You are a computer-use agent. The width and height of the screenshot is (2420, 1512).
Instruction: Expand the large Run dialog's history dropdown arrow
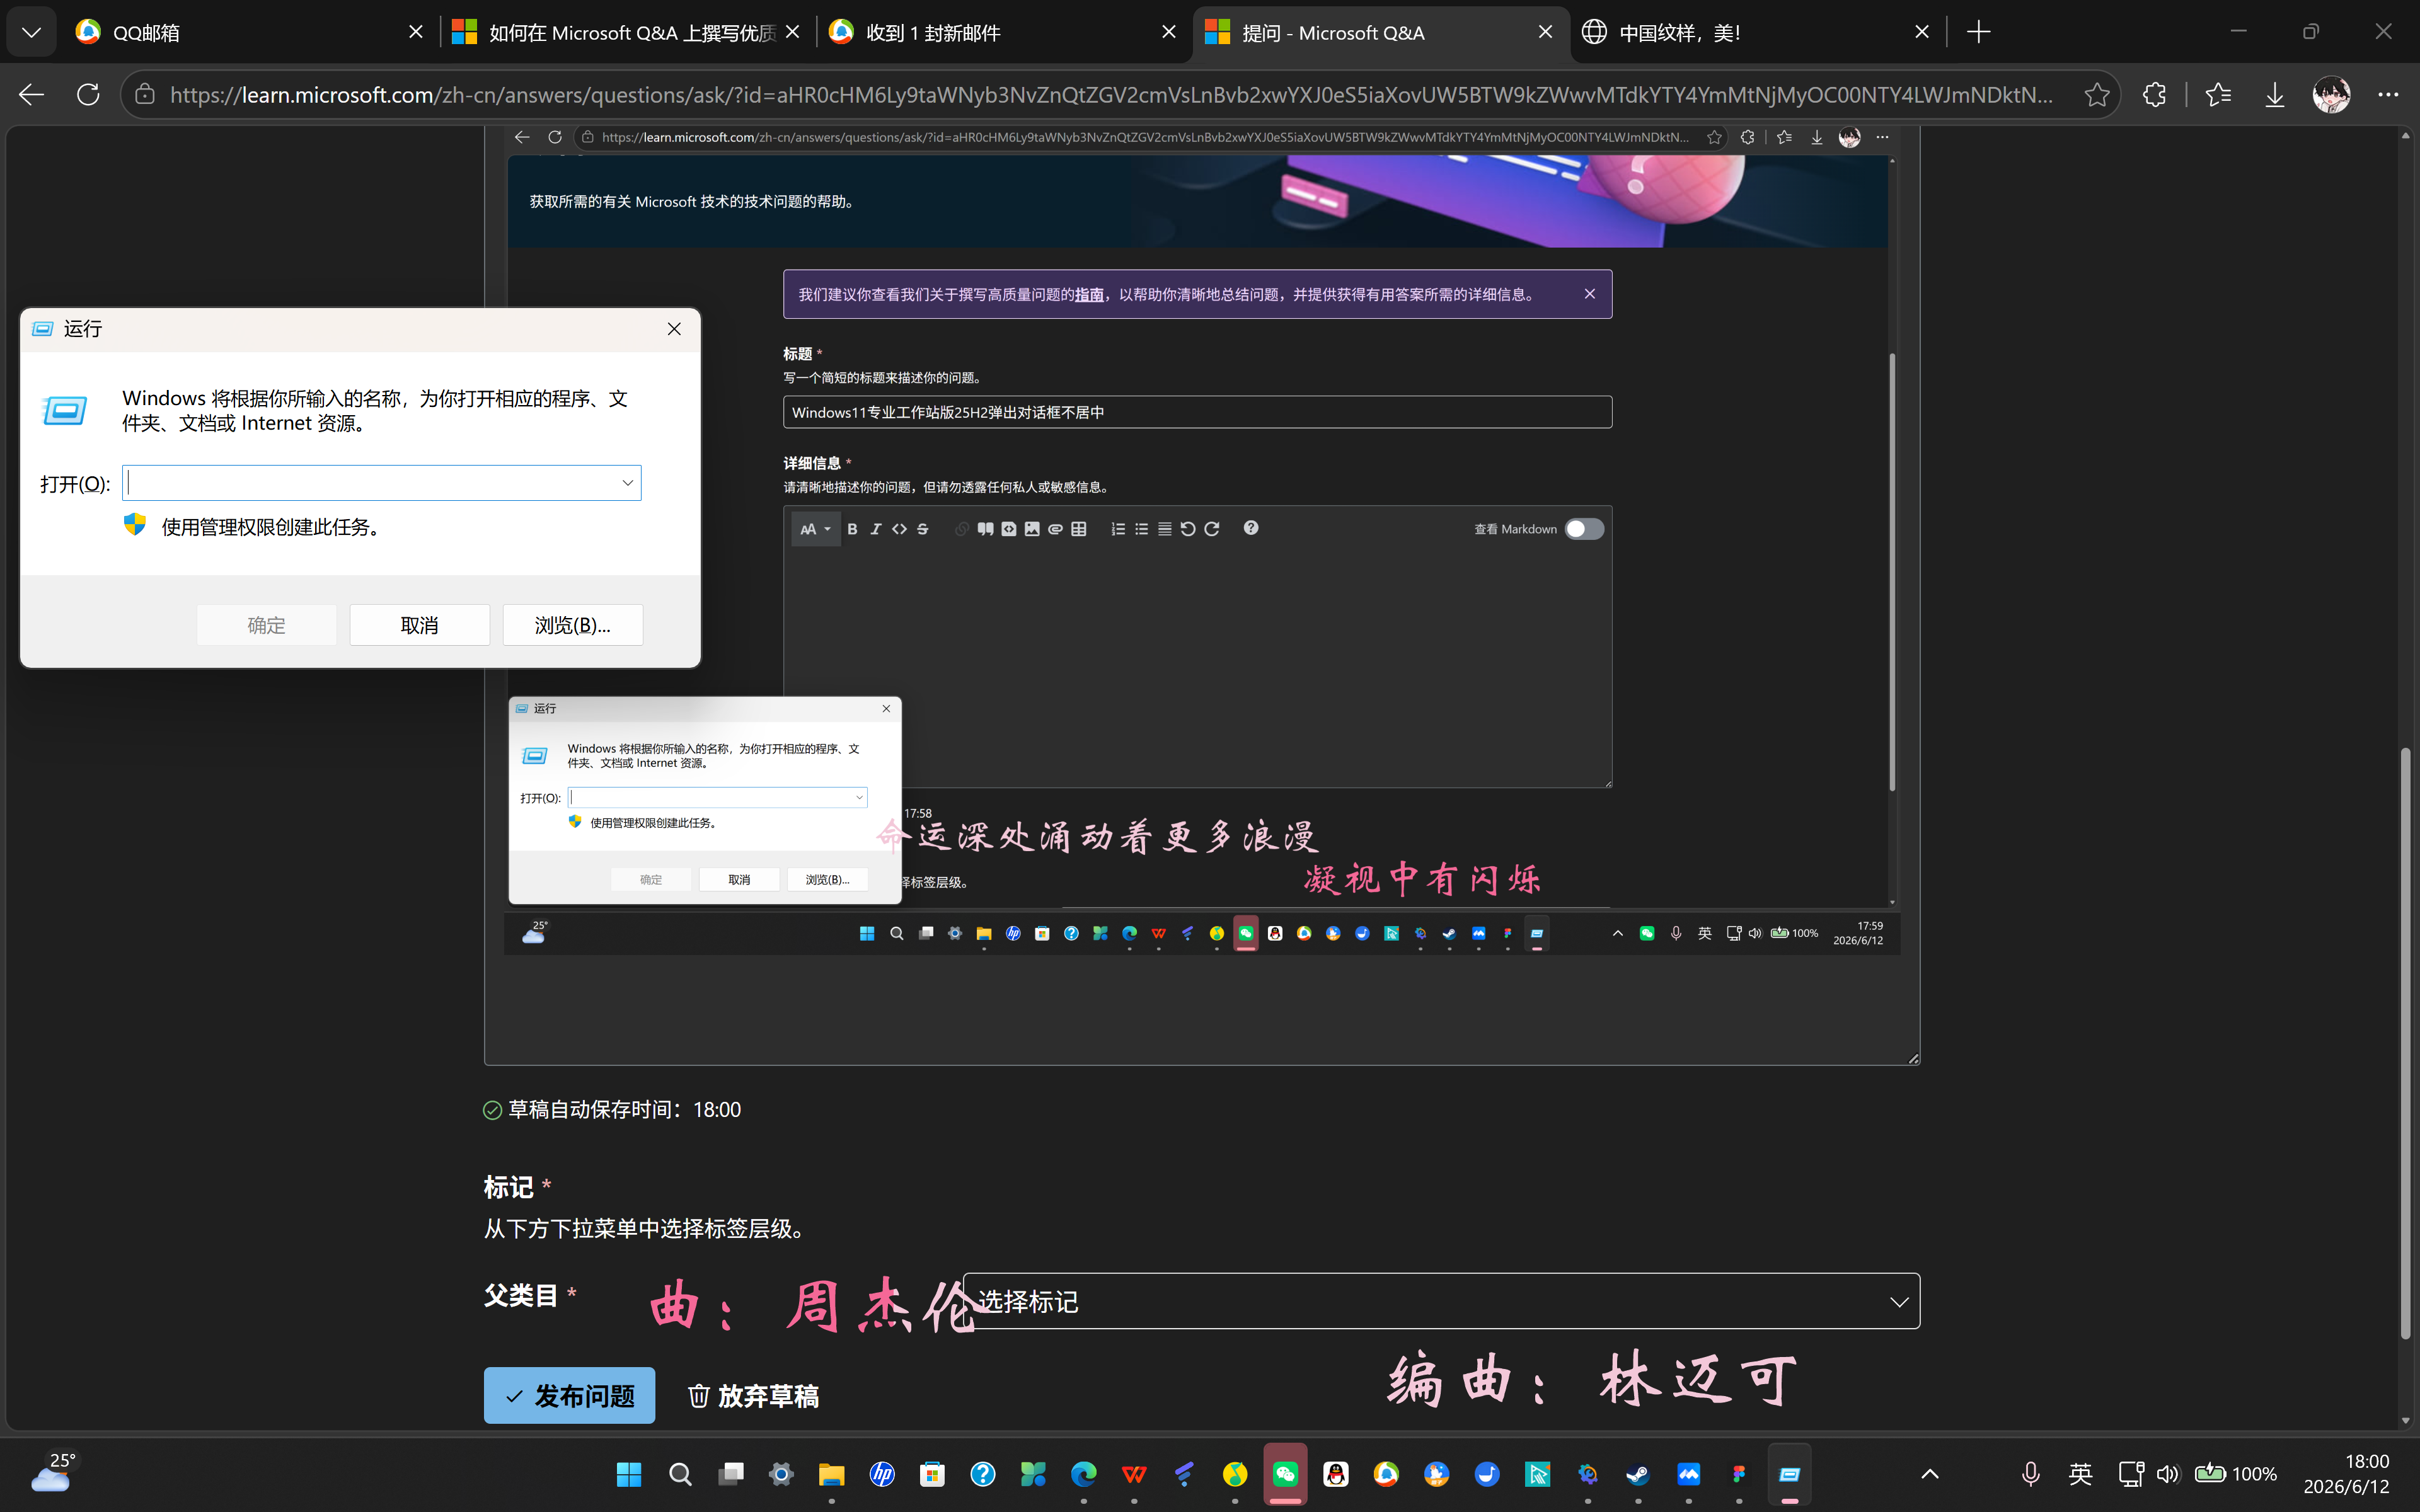pos(628,483)
